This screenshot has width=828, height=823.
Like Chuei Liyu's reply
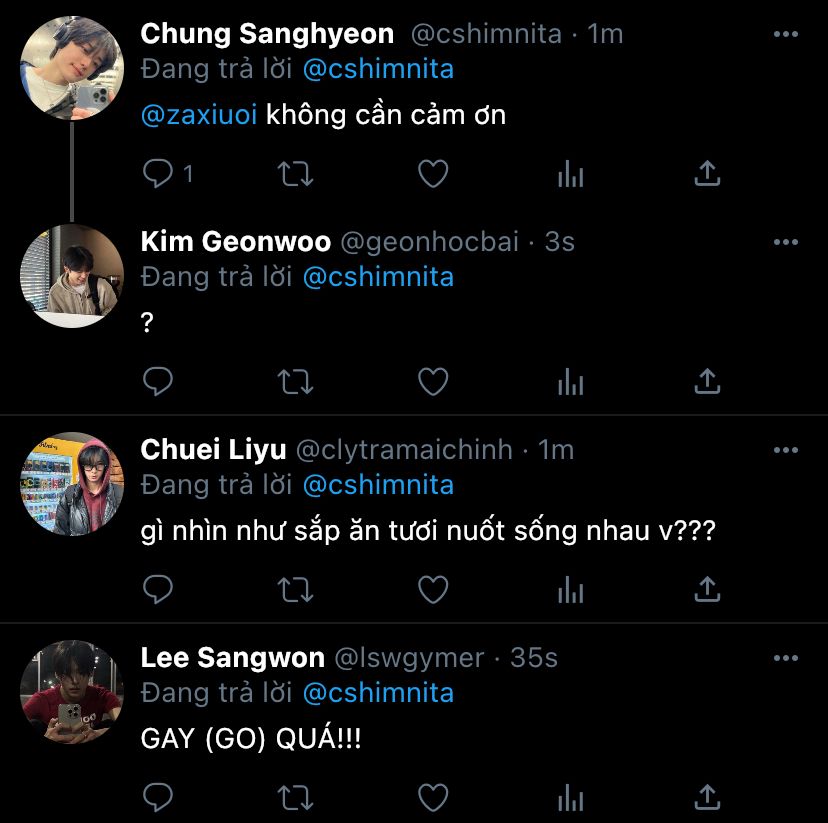coord(432,589)
